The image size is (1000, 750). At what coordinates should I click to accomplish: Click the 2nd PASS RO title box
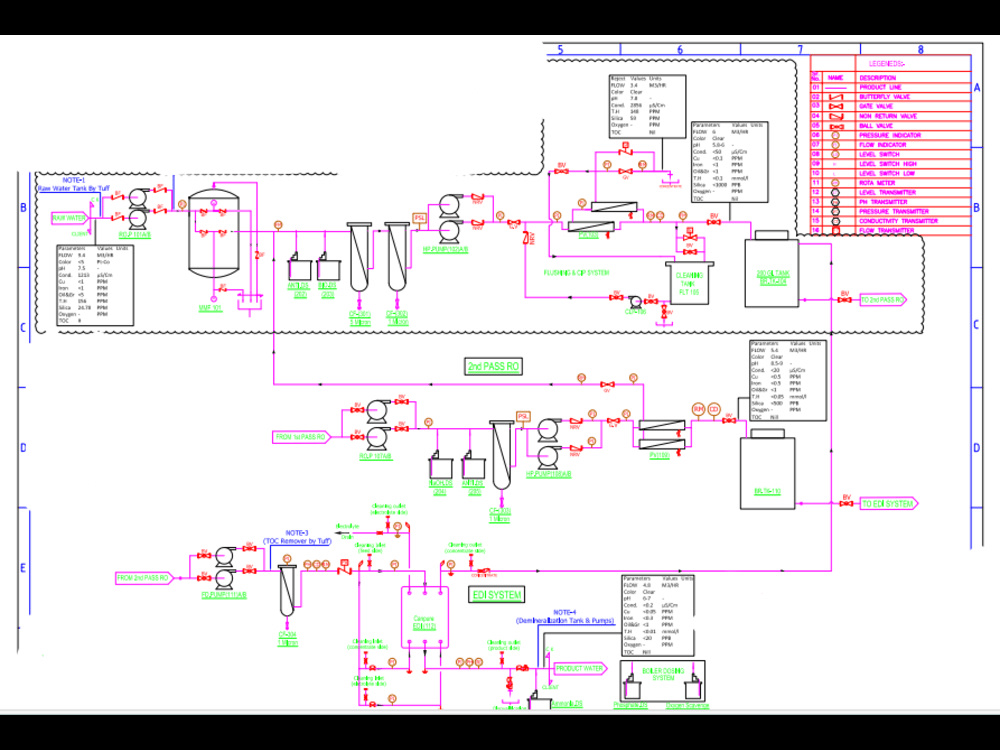[x=493, y=366]
